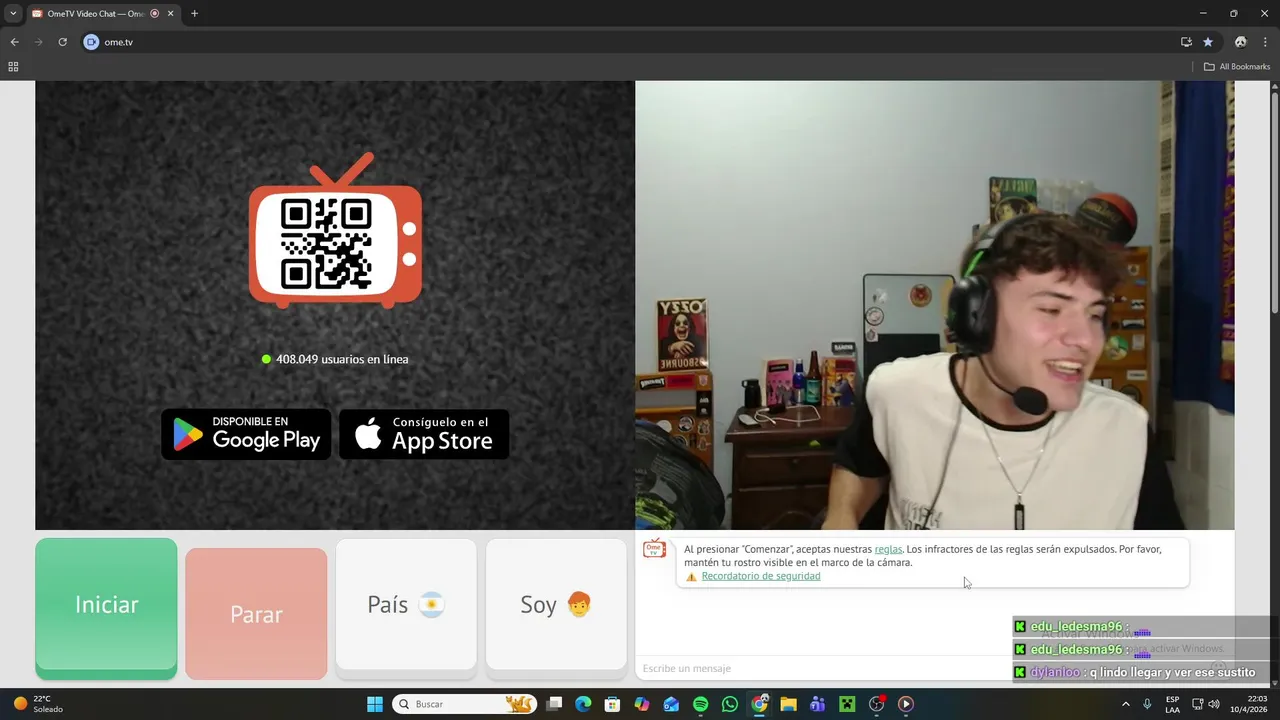The height and width of the screenshot is (720, 1280).
Task: Open the Soy gender selector
Action: (556, 605)
